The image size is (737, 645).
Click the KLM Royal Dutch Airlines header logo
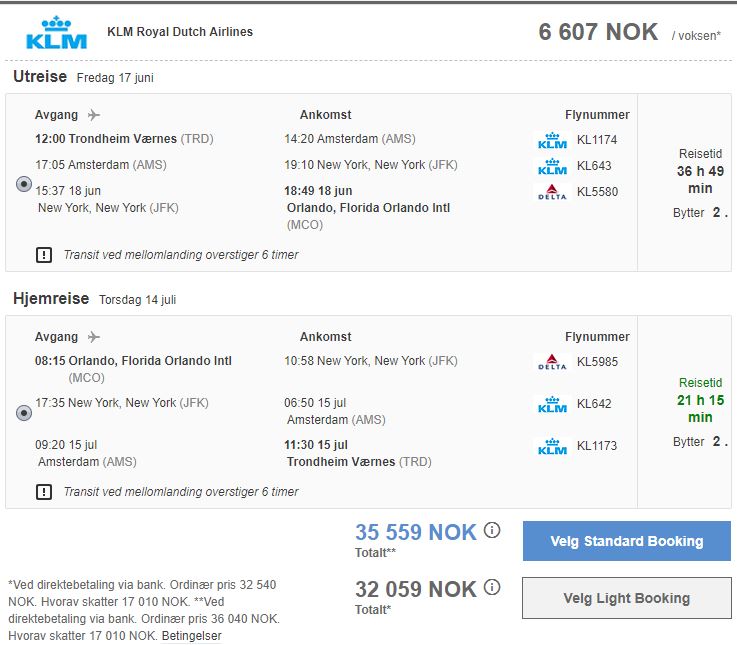(x=56, y=32)
